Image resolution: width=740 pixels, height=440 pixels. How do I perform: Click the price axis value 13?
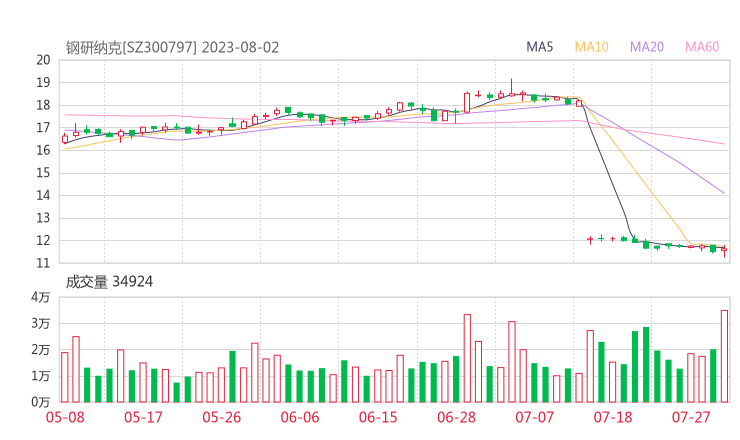click(43, 218)
